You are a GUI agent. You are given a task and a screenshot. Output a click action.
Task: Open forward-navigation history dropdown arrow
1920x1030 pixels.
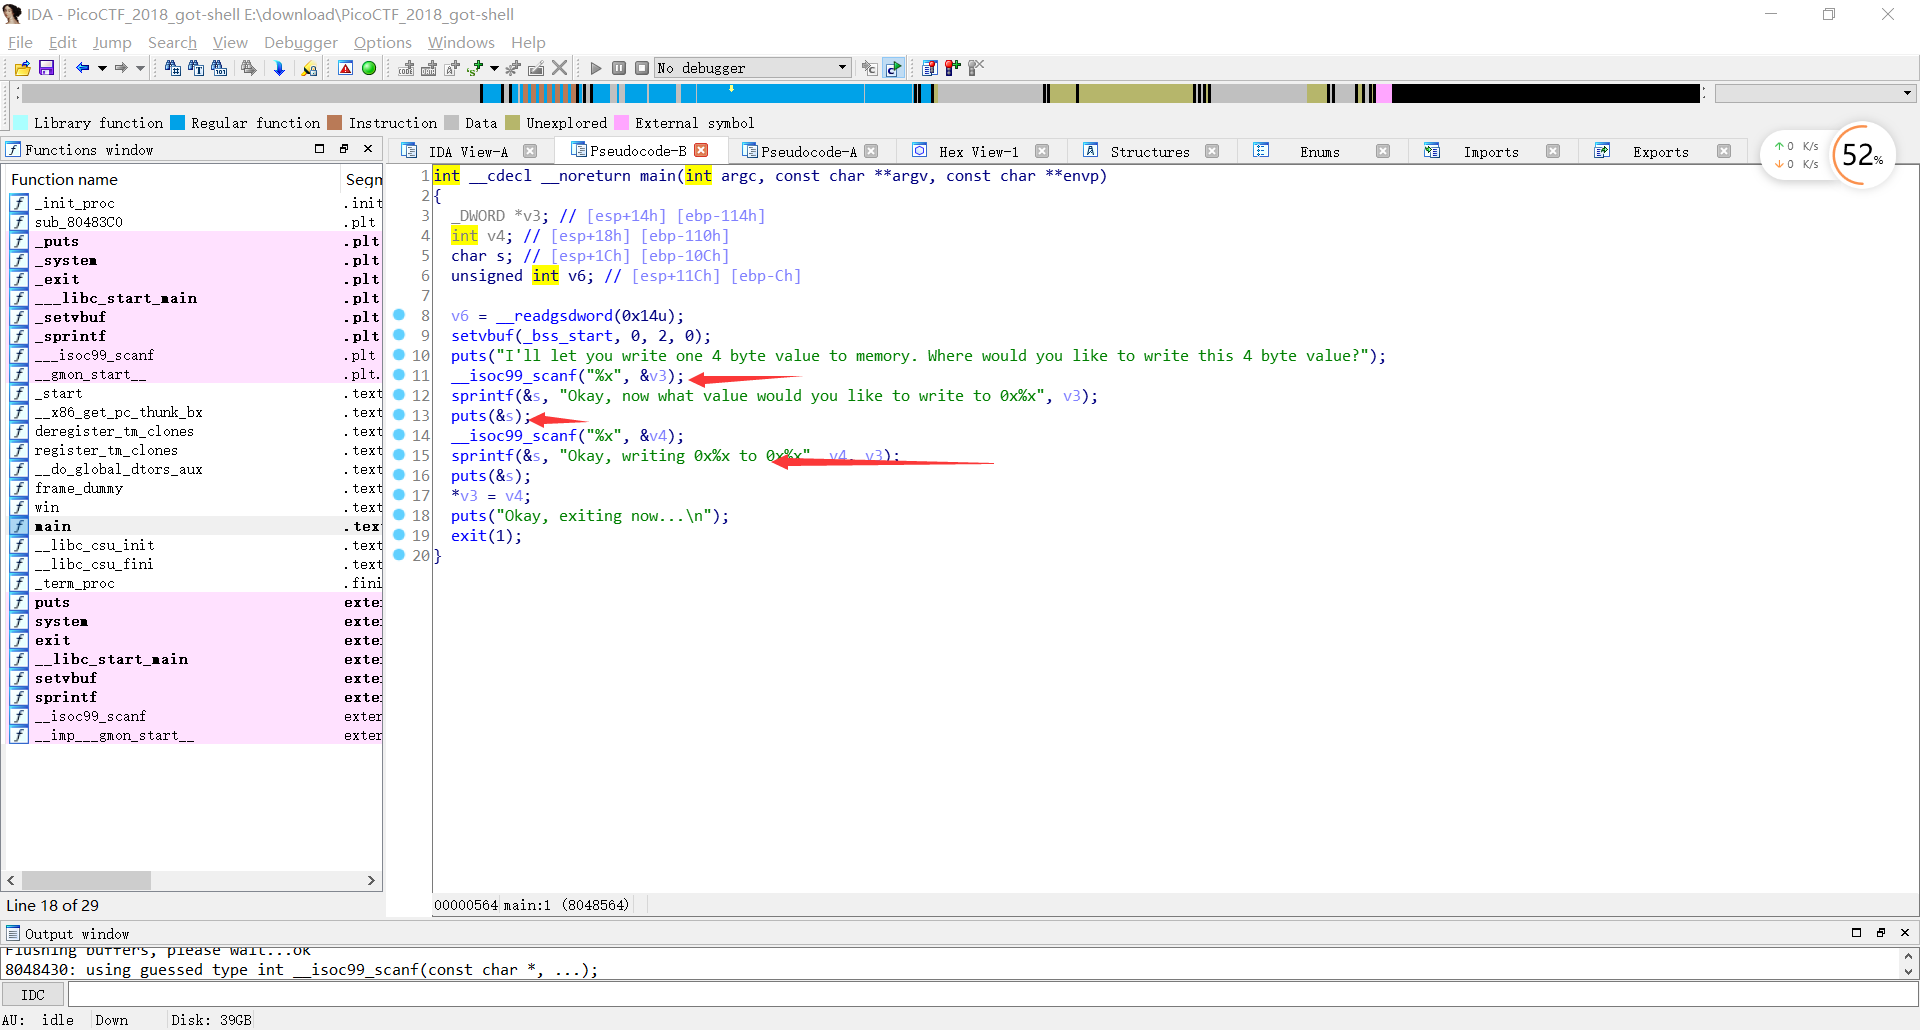[140, 68]
